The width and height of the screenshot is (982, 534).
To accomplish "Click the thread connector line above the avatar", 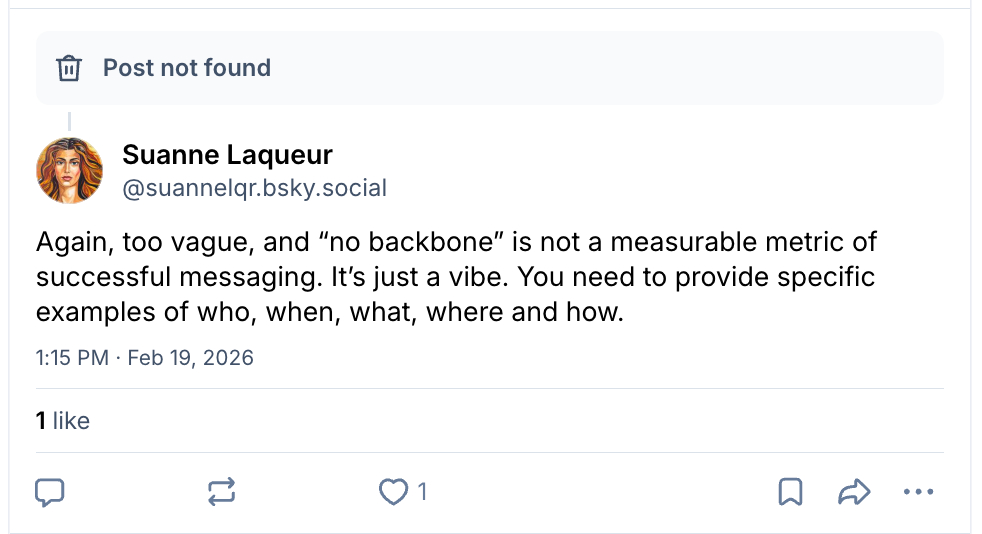I will [69, 120].
